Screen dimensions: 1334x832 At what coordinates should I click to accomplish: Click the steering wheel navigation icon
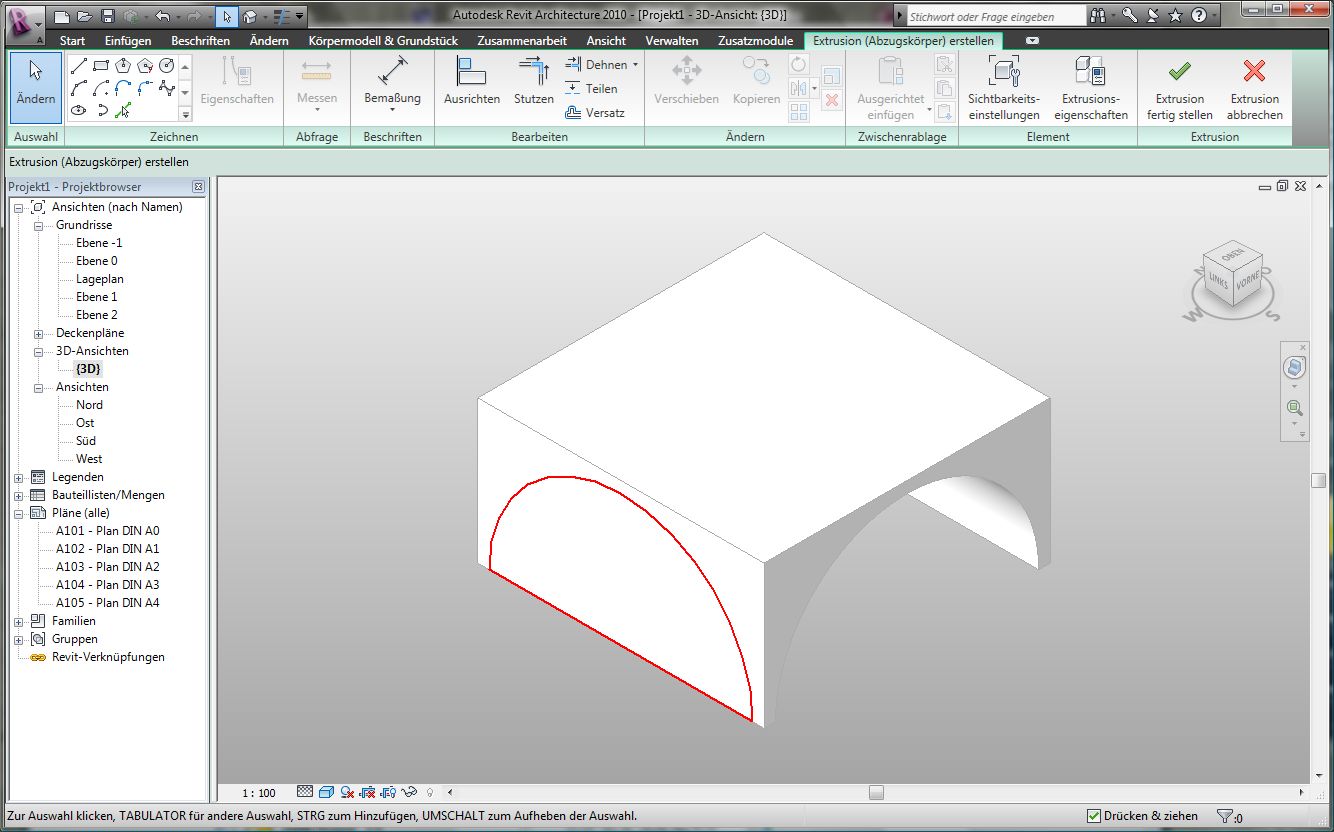click(x=1295, y=368)
